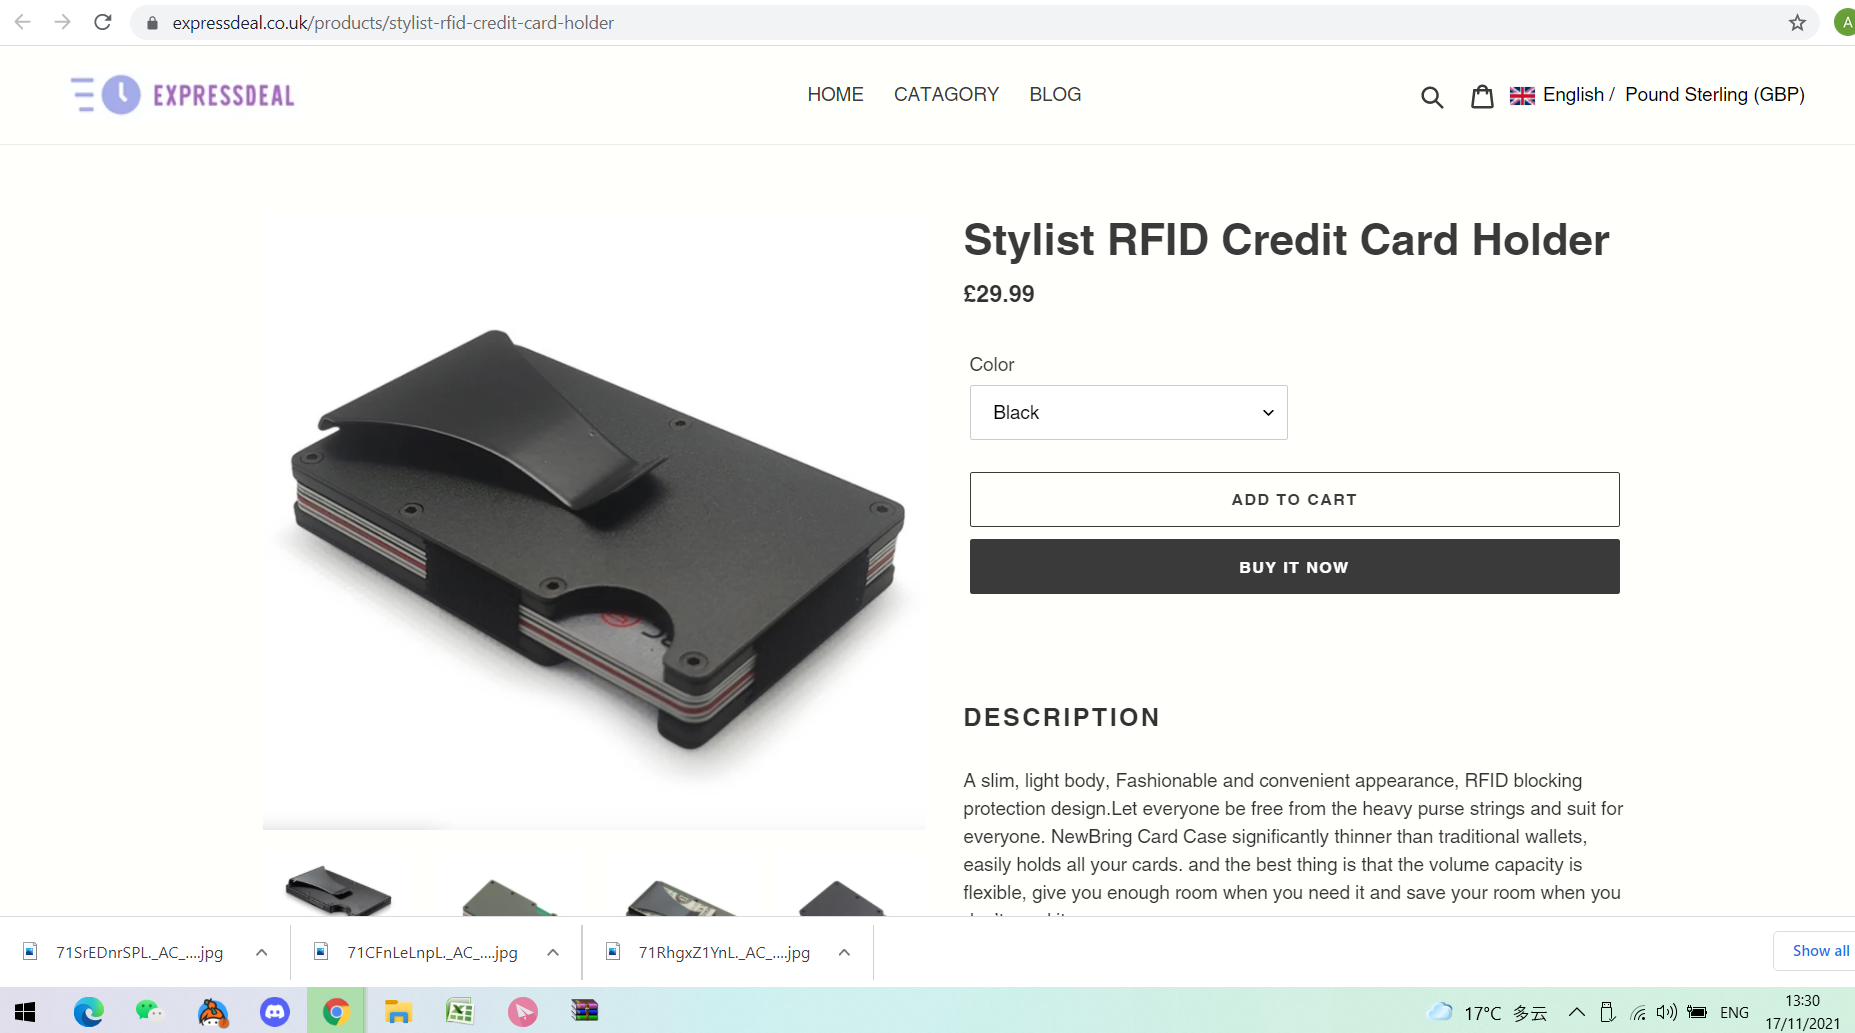This screenshot has width=1855, height=1033.
Task: Open the CATAGORY menu item
Action: 946,94
